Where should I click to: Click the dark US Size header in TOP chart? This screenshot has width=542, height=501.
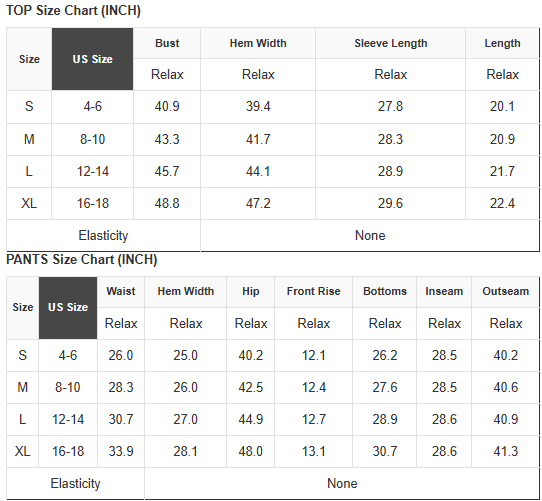coord(92,59)
